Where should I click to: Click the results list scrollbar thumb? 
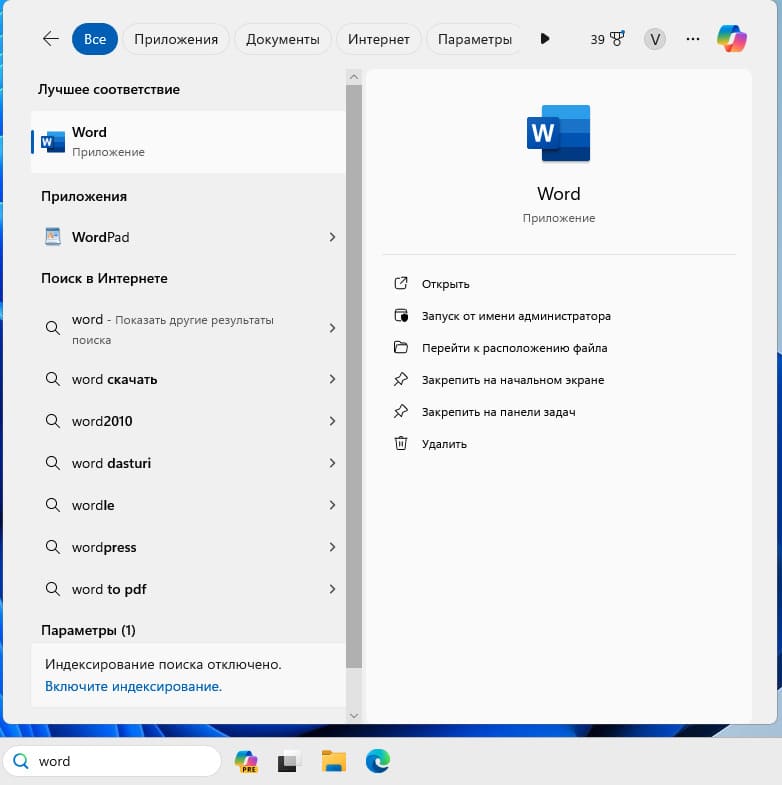(x=354, y=376)
